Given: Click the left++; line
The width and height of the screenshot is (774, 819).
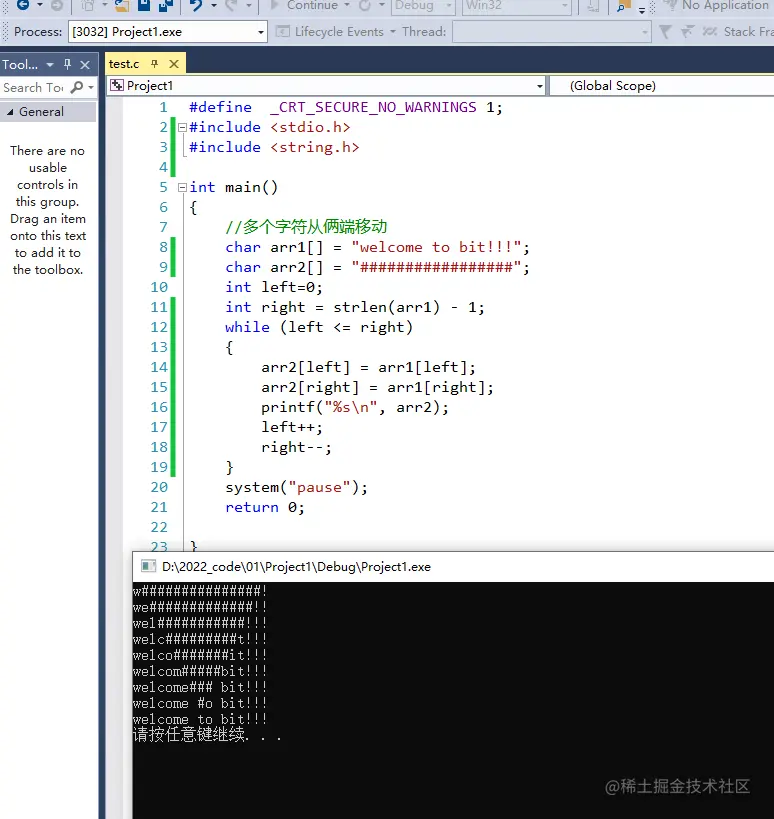Looking at the screenshot, I should 292,427.
